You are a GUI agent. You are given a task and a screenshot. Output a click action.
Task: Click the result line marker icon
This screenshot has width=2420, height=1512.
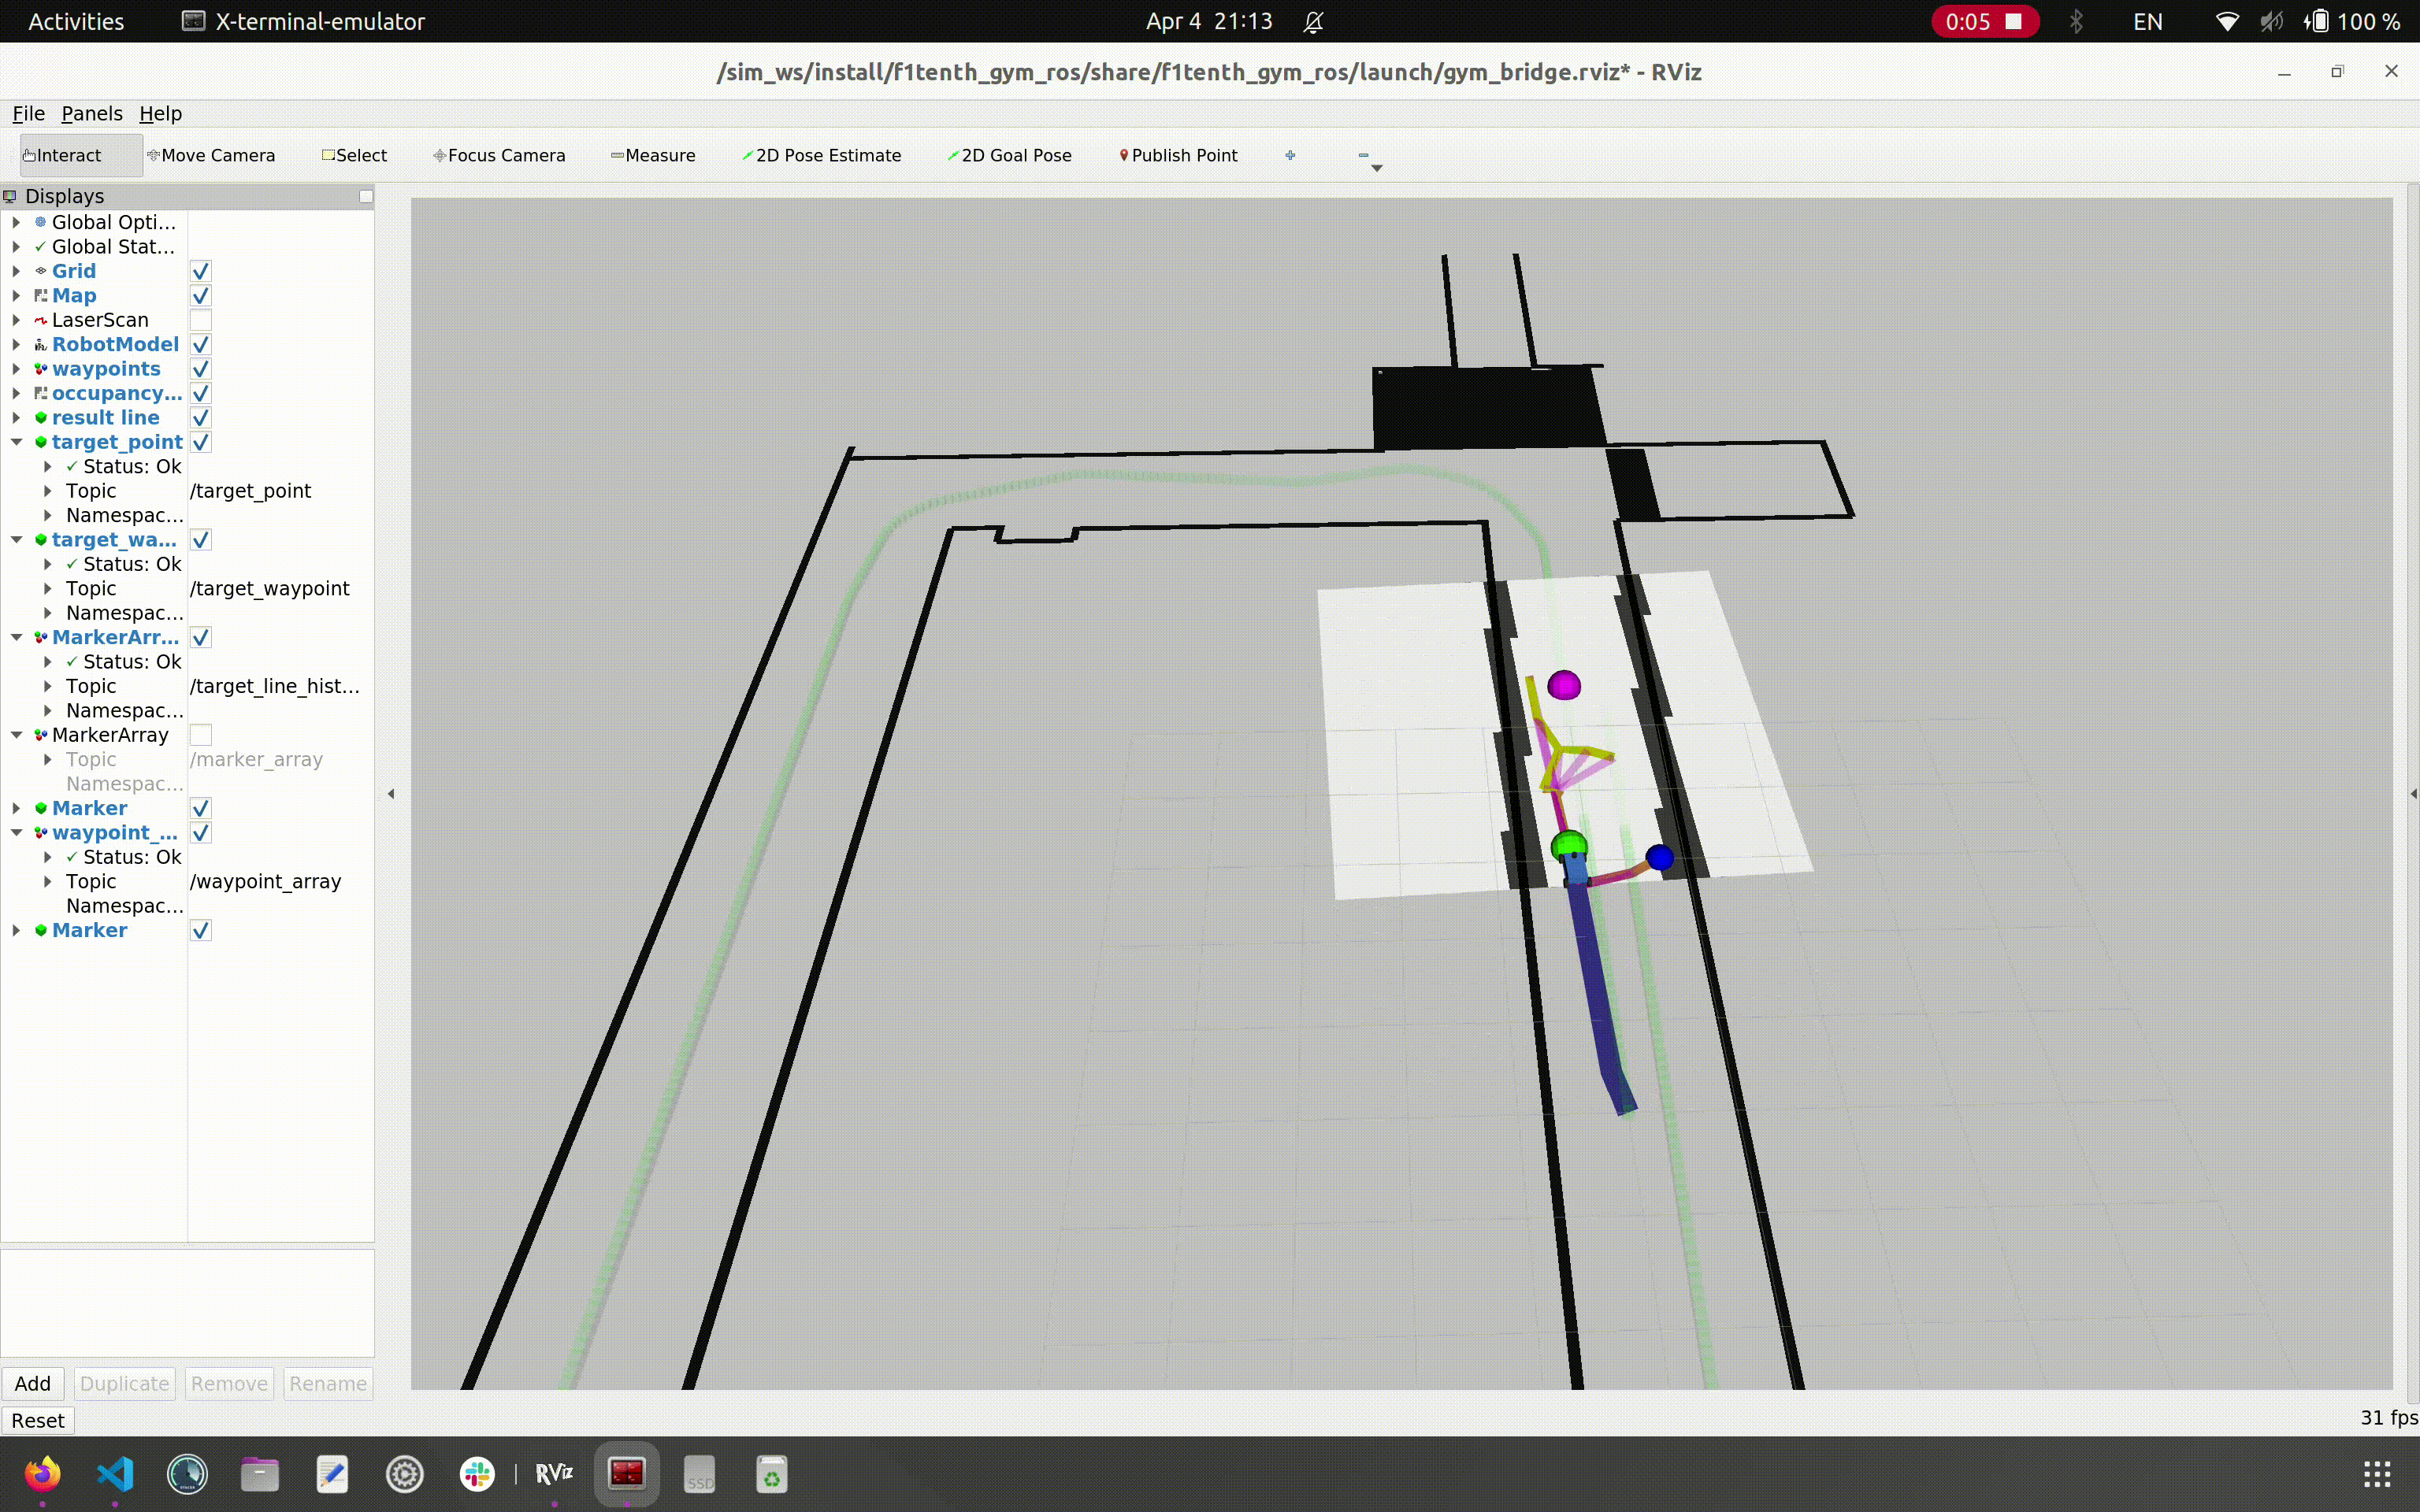41,417
